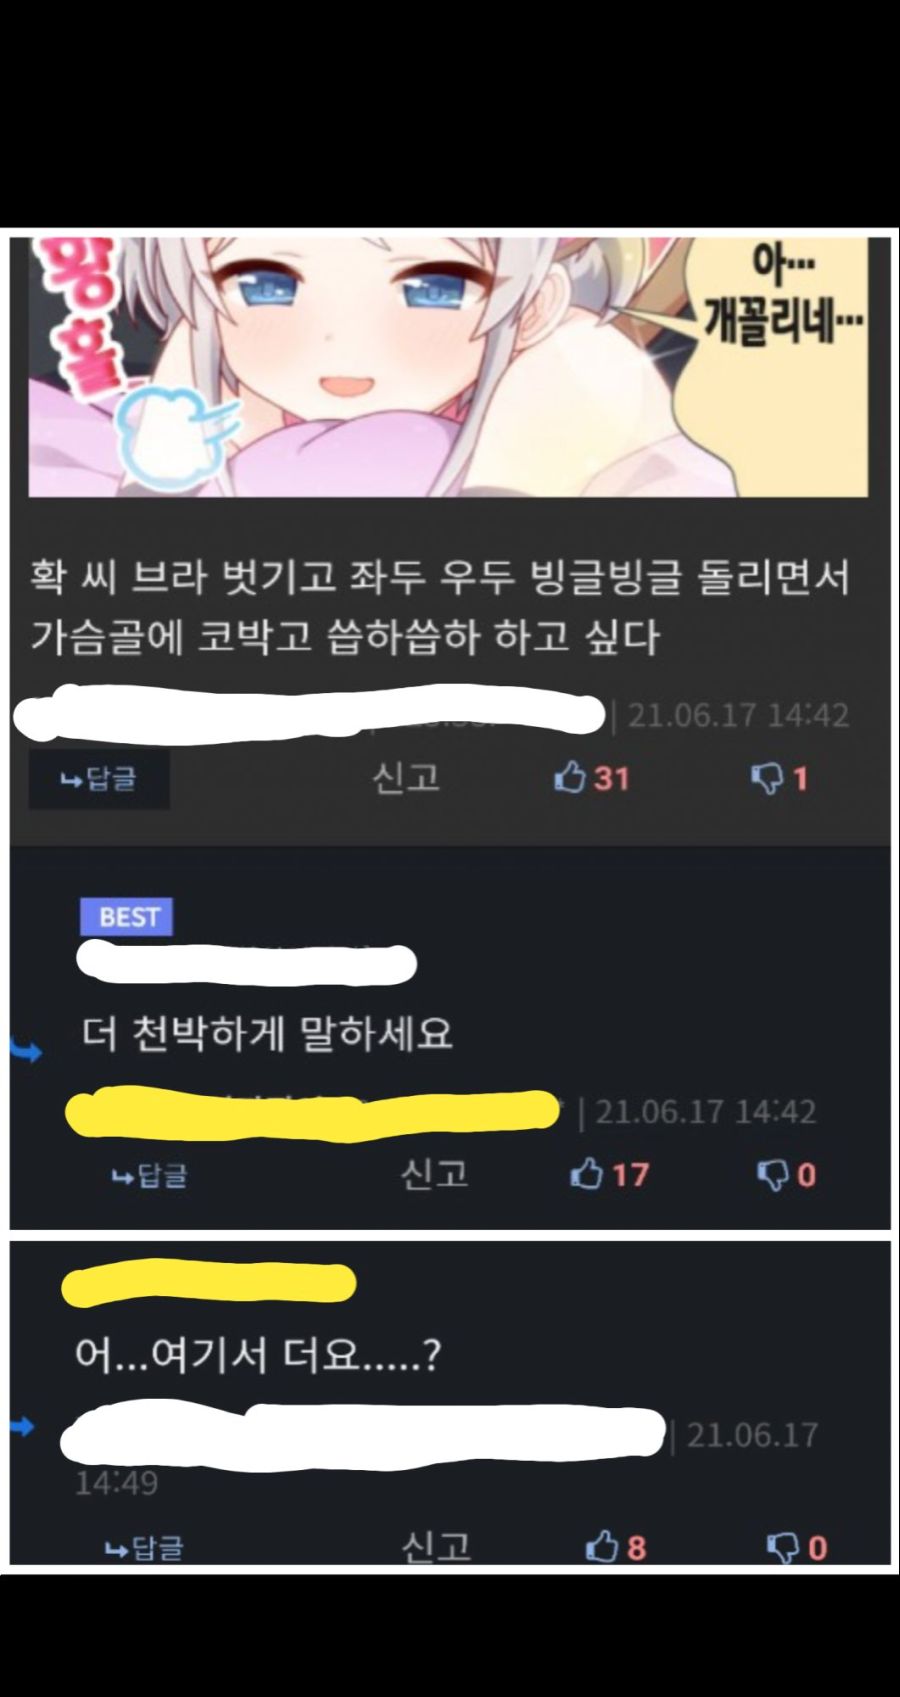The height and width of the screenshot is (1697, 900).
Task: Select the reply text 더 천박하게 말하세요
Action: click(267, 1033)
